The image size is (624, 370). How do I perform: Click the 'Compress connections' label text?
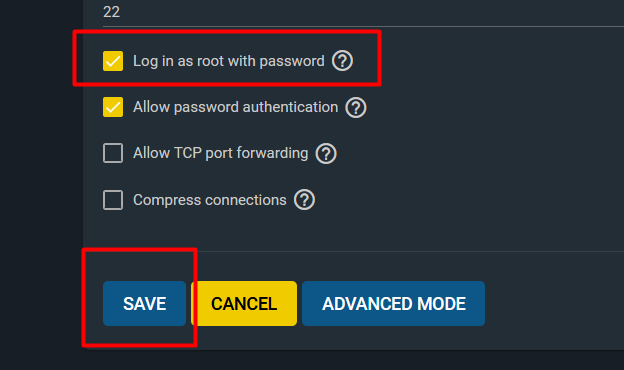tap(210, 200)
